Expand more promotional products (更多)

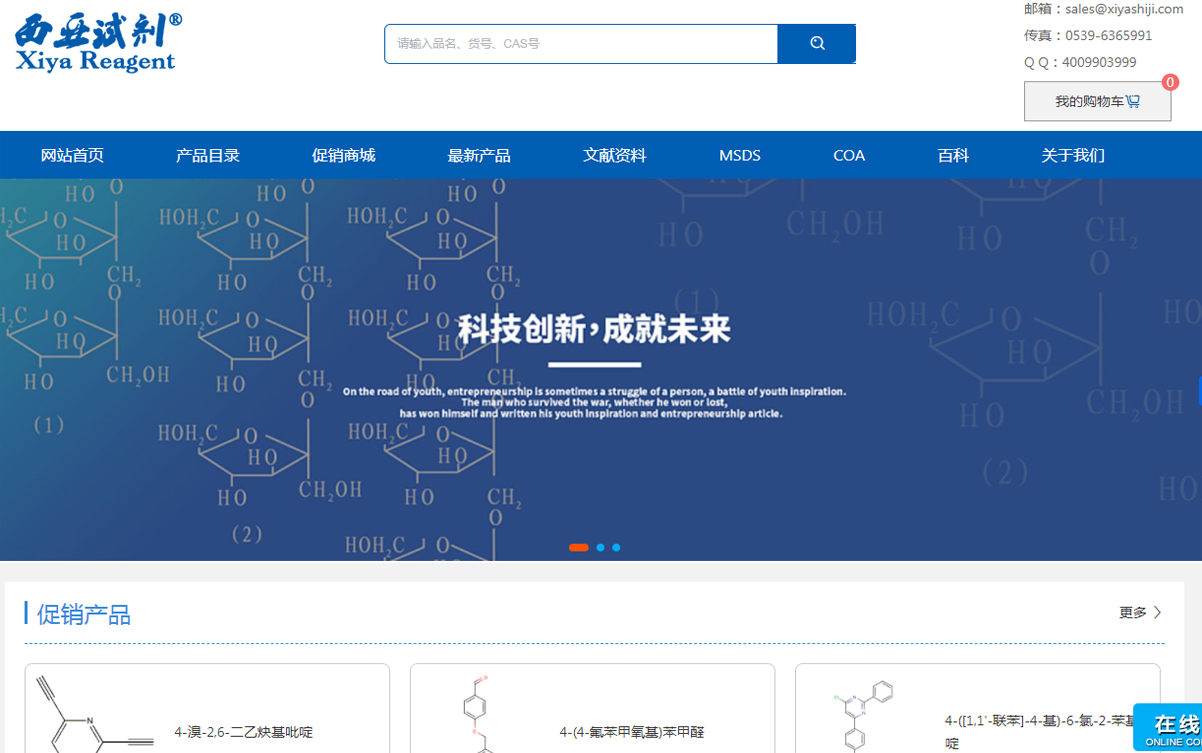point(1140,613)
